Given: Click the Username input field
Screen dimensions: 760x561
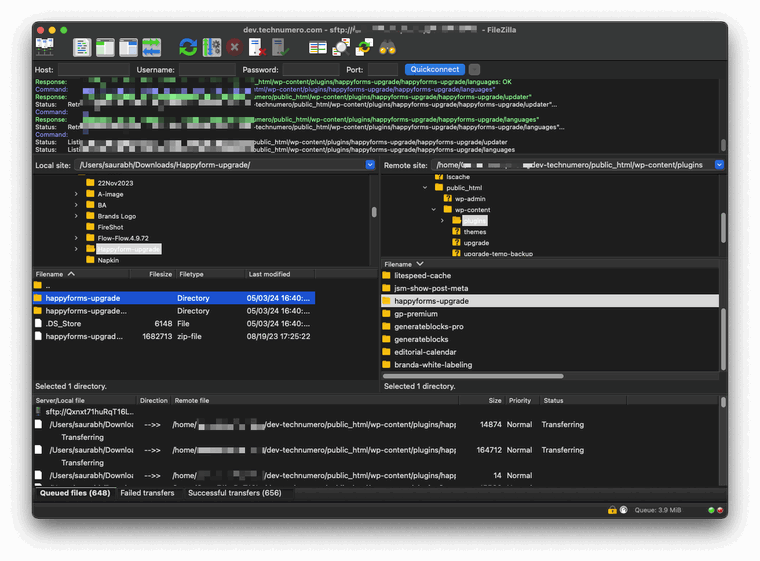Looking at the screenshot, I should [207, 69].
